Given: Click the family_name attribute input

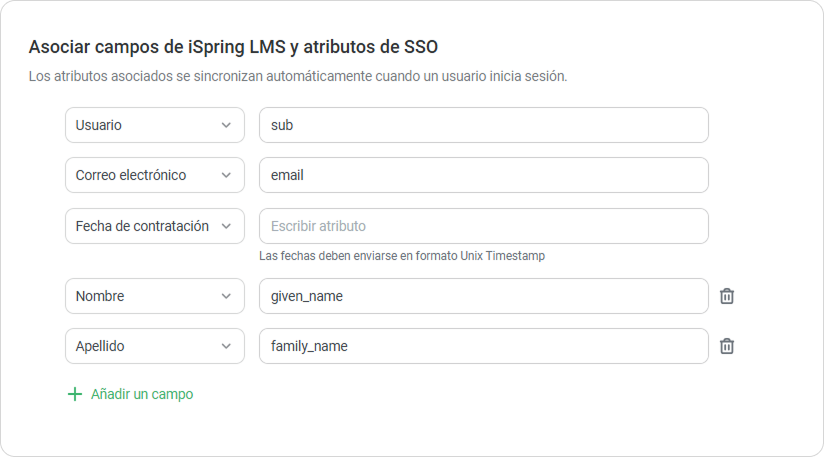Looking at the screenshot, I should click(483, 346).
